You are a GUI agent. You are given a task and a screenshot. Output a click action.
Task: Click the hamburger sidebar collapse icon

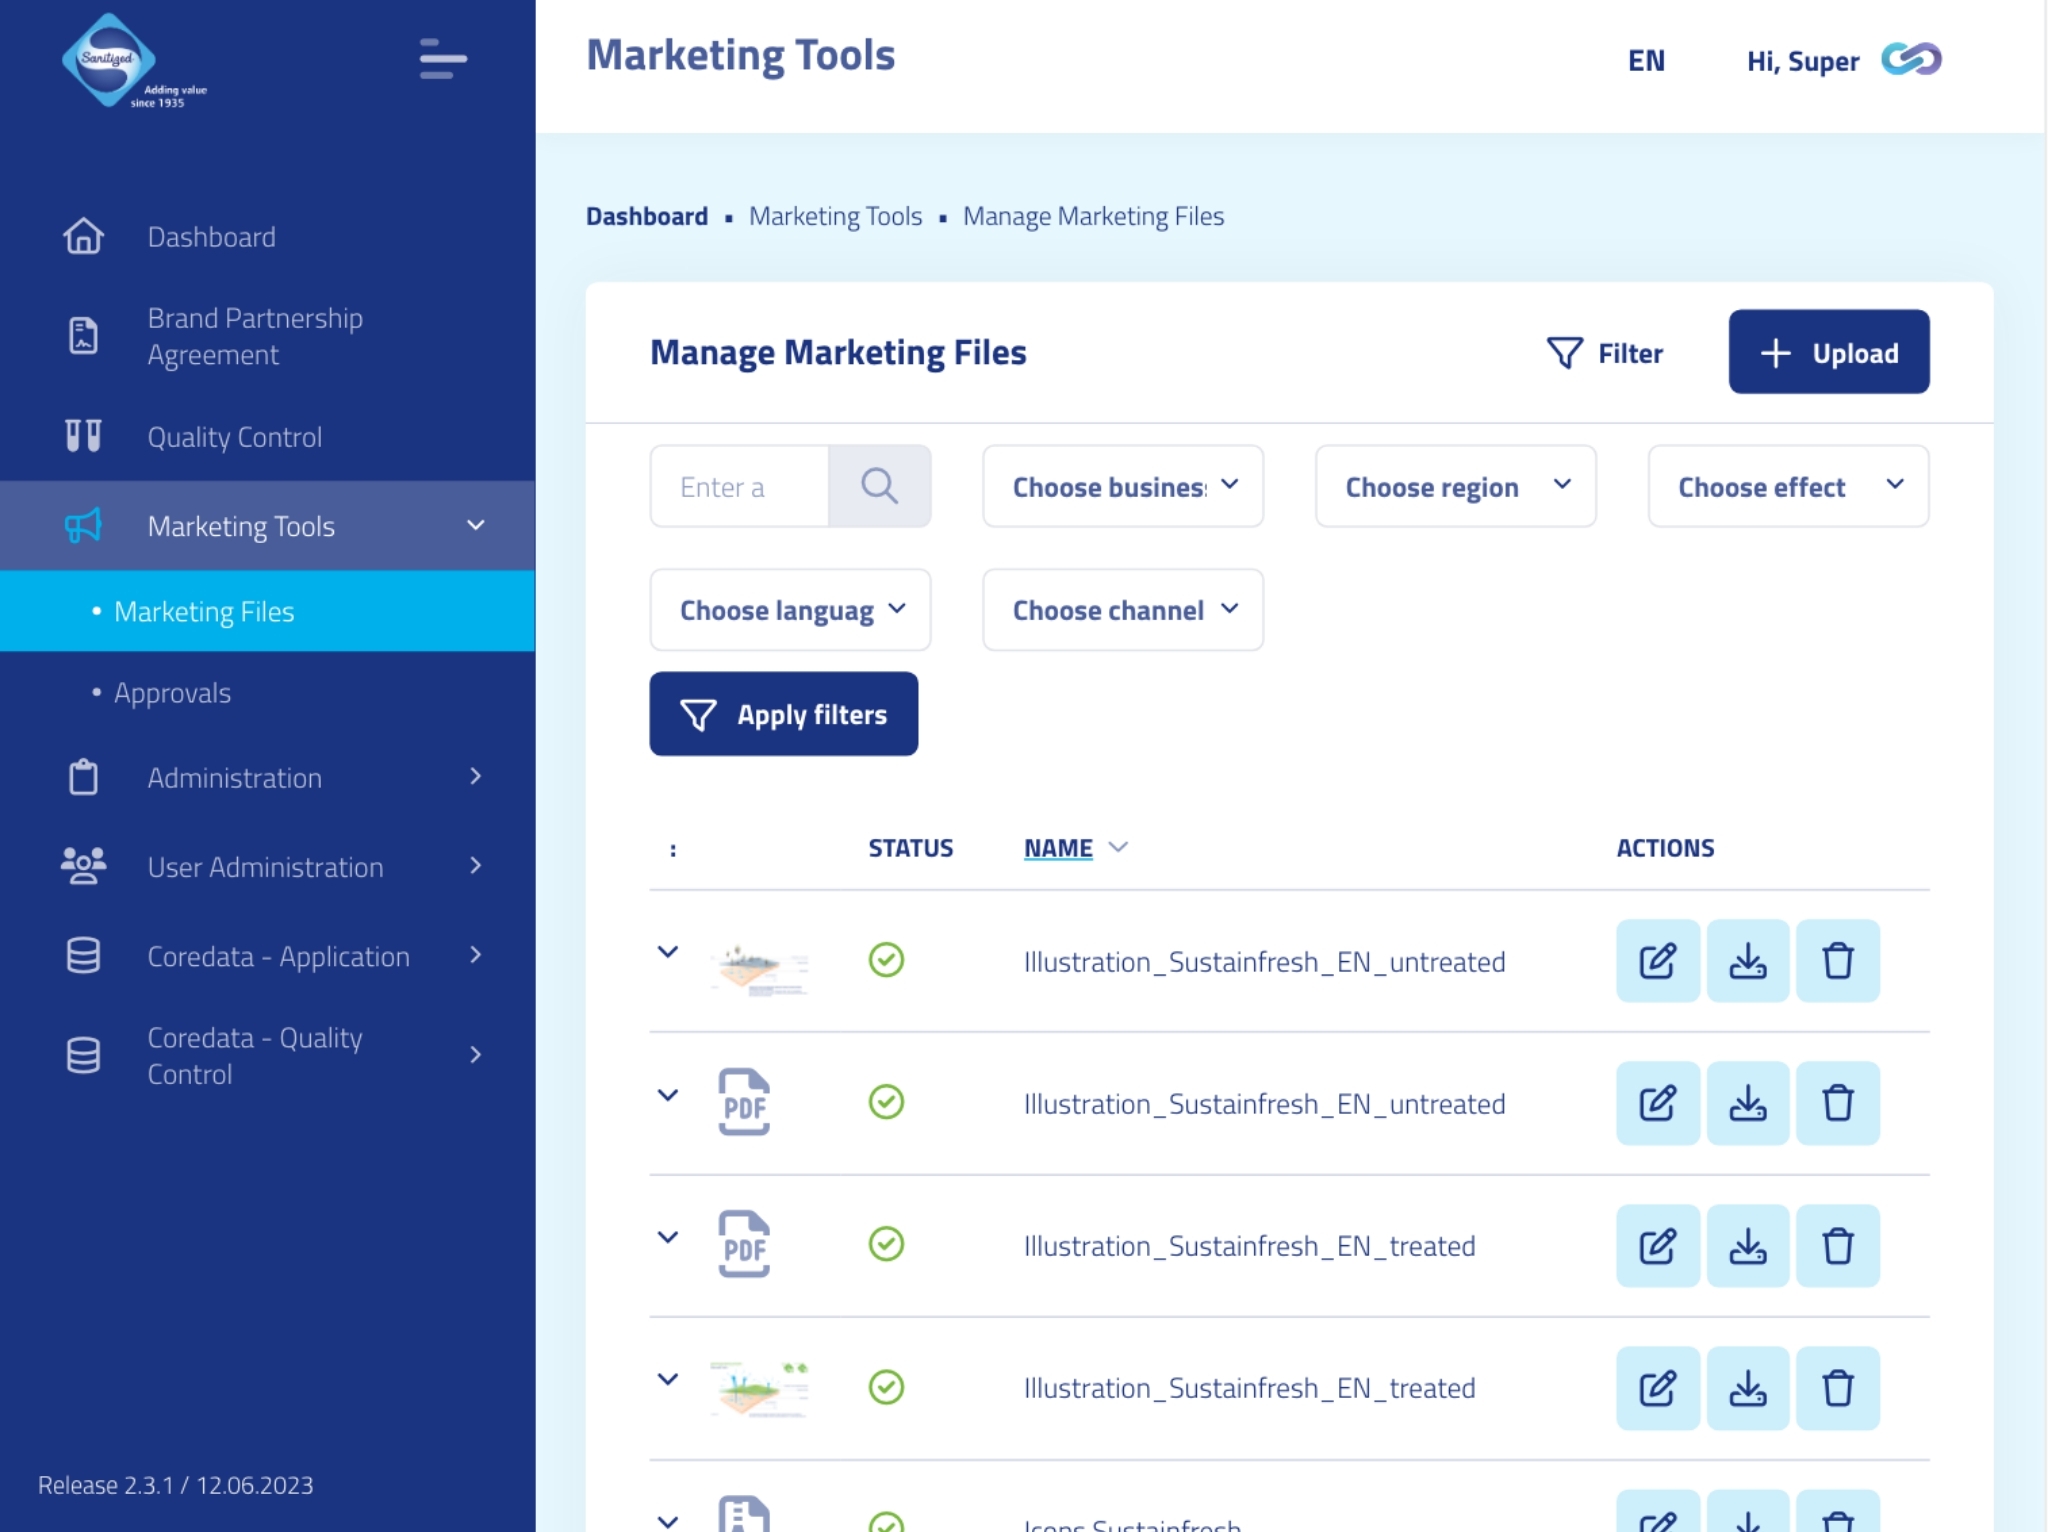tap(443, 60)
